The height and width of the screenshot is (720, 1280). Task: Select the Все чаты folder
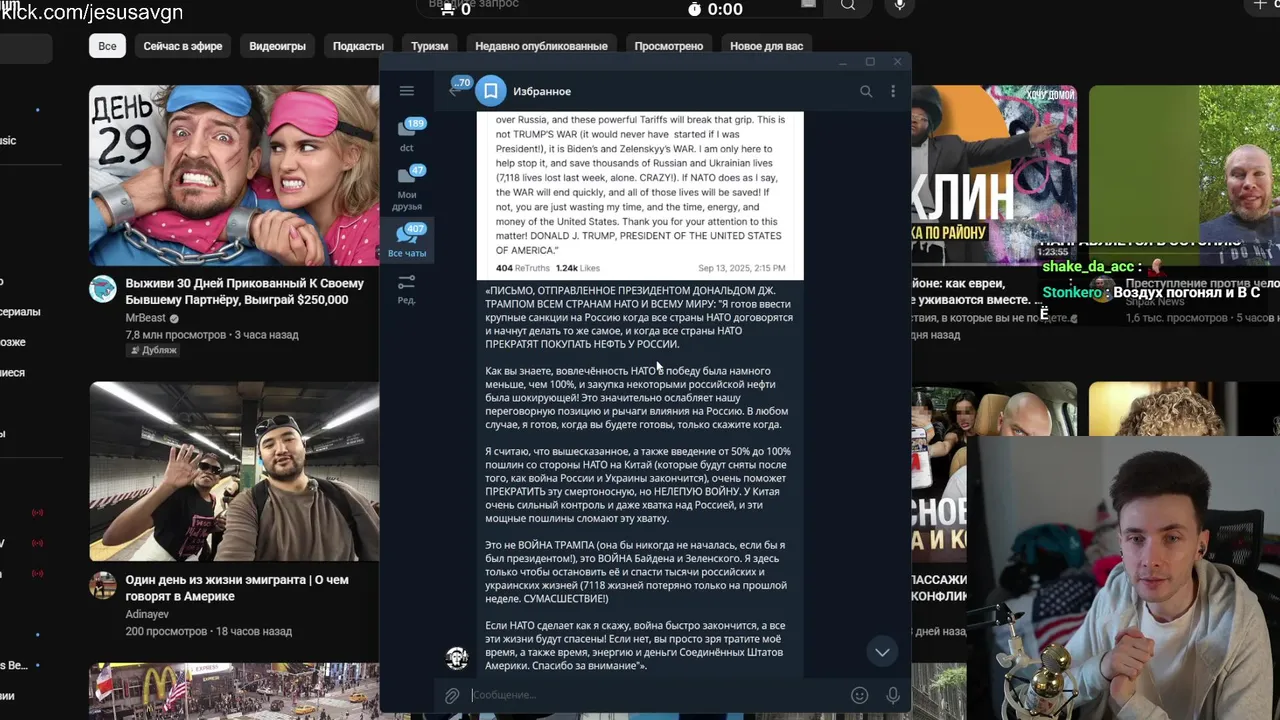click(x=407, y=241)
